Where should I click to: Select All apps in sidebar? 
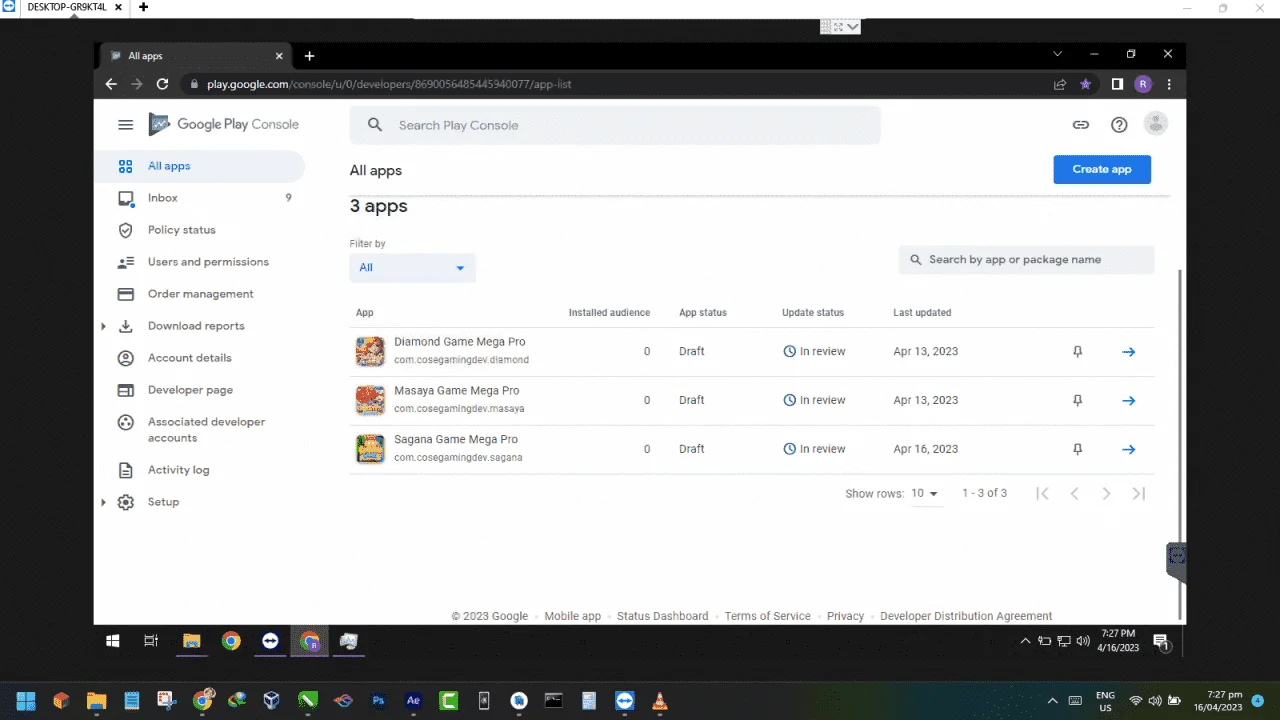tap(199, 166)
